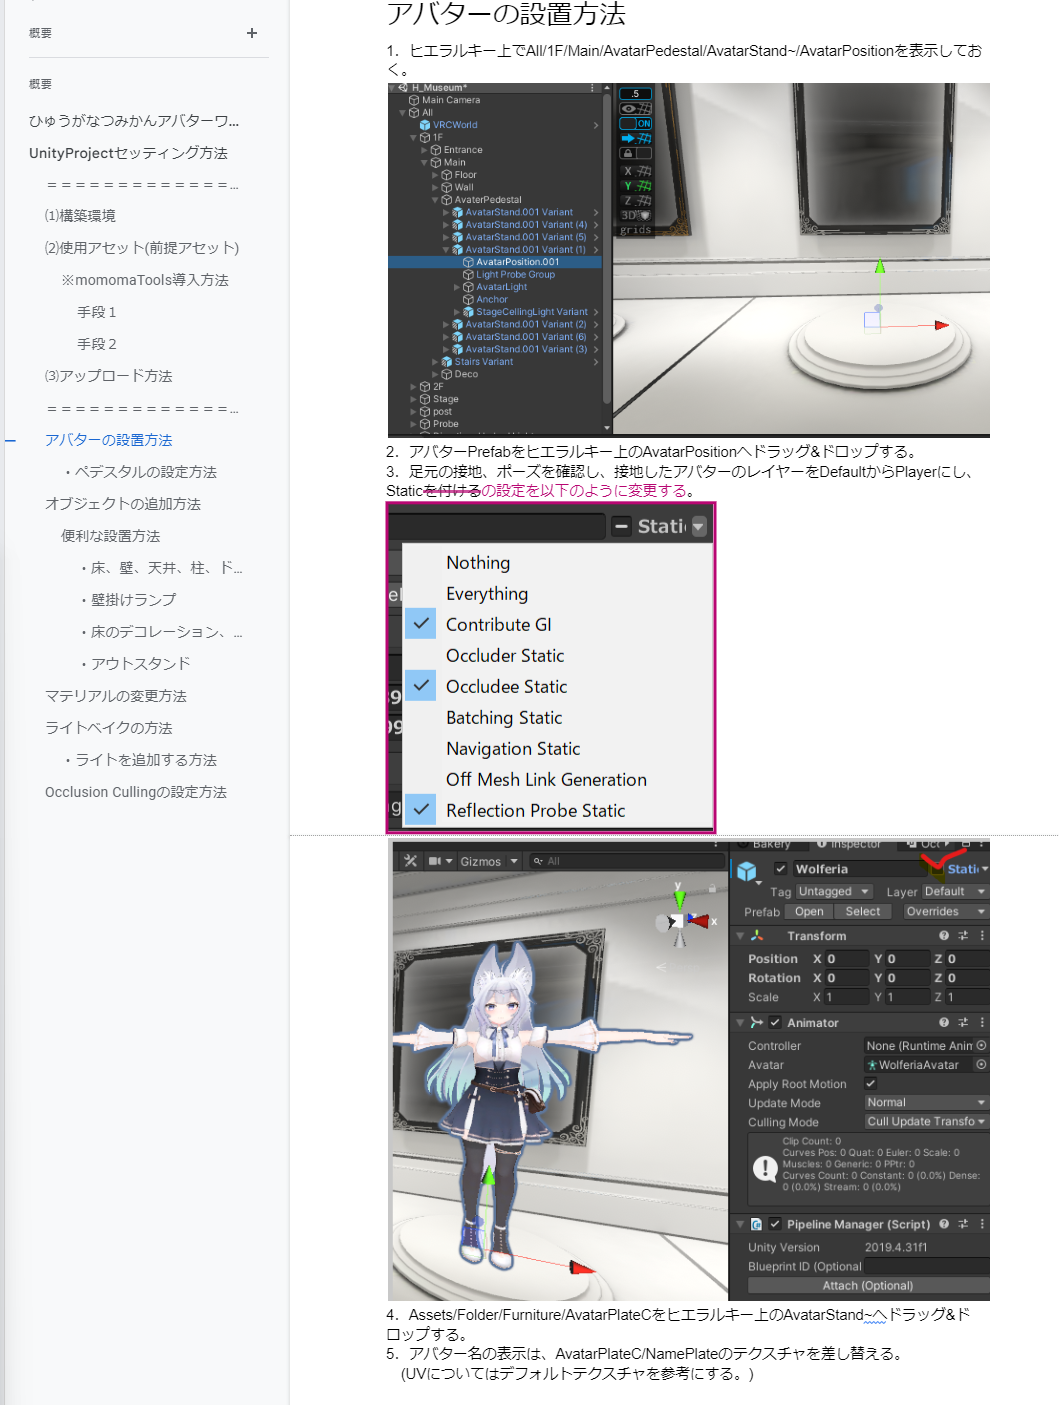Click the scene tools wrench icon left of Gizmos
This screenshot has width=1059, height=1405.
(x=411, y=861)
